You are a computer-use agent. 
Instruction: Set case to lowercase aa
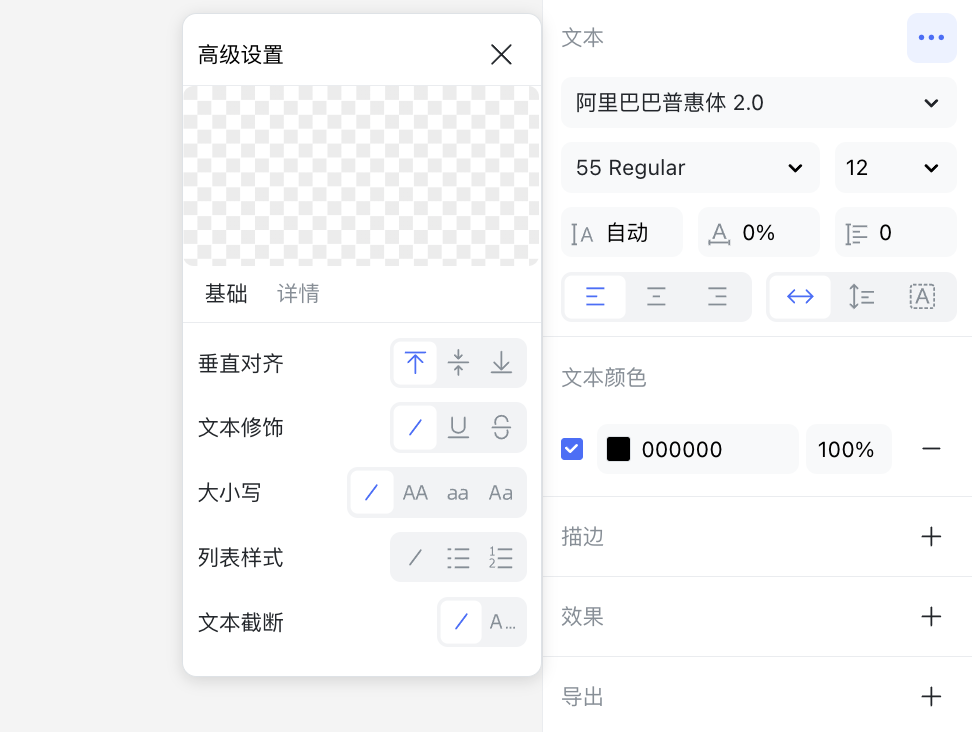point(458,493)
